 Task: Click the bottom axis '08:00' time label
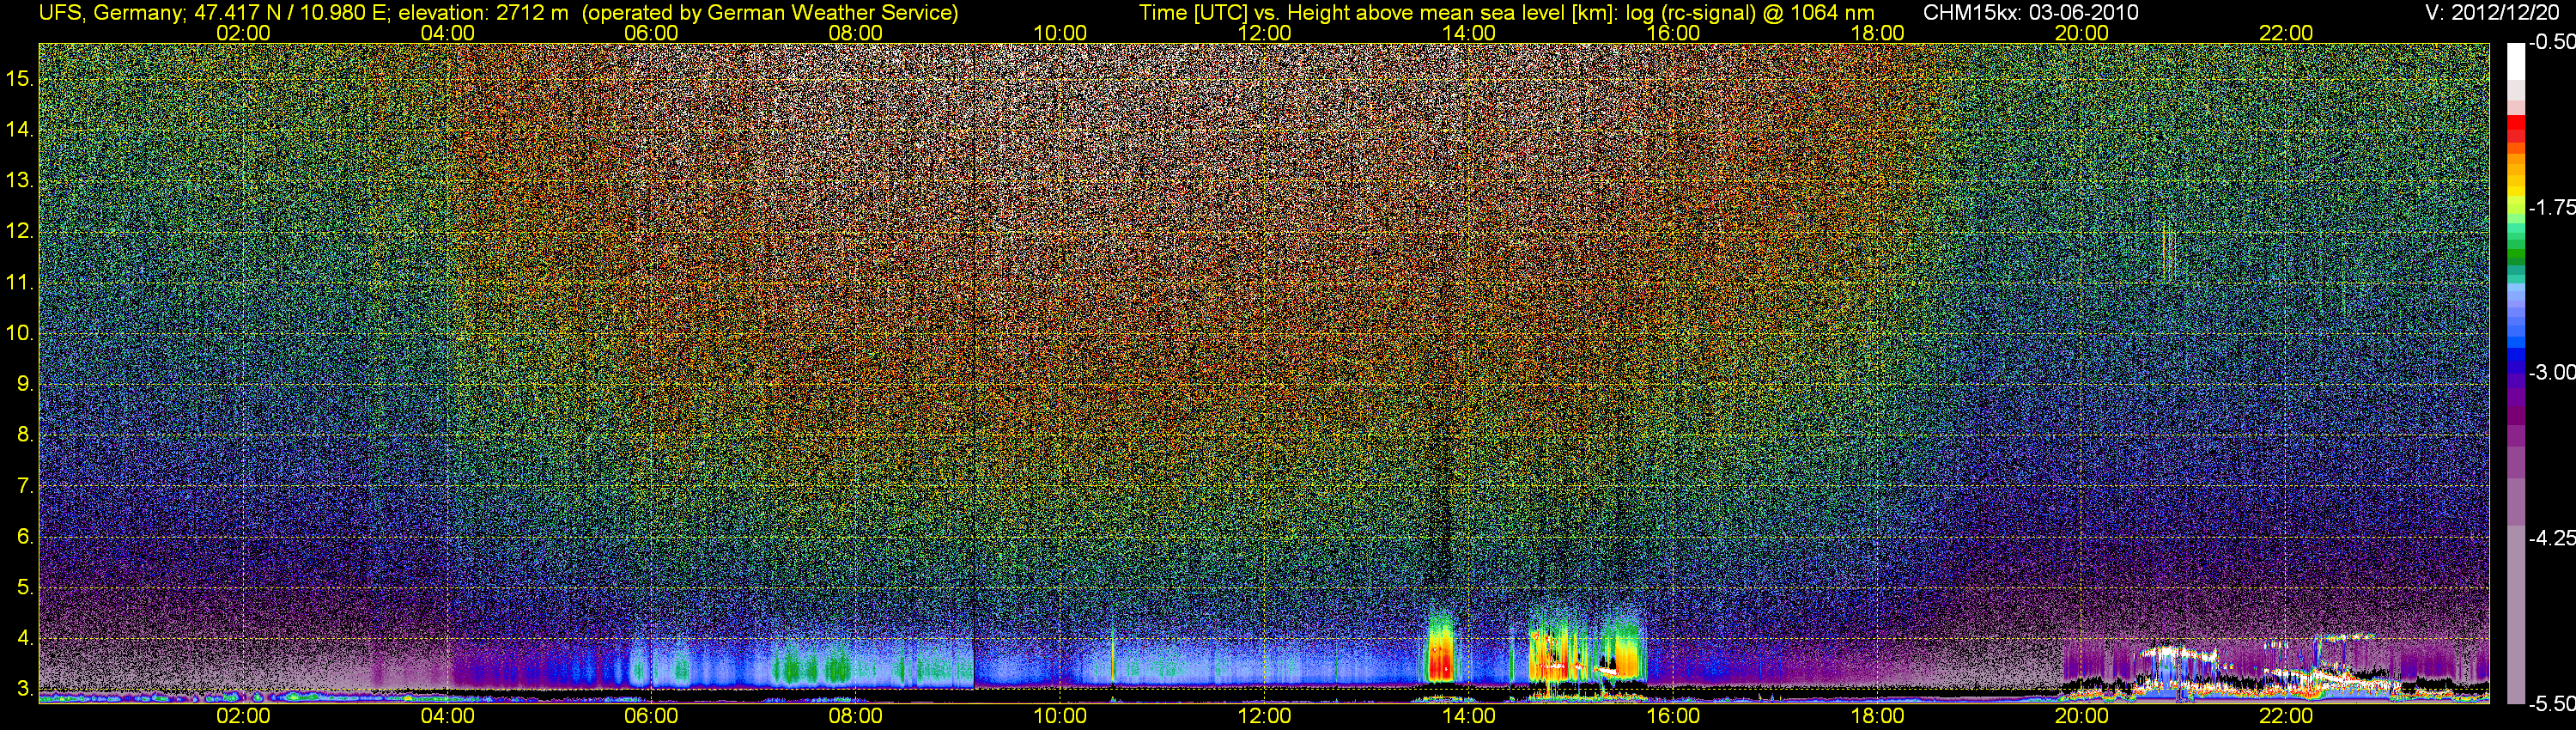(x=856, y=716)
